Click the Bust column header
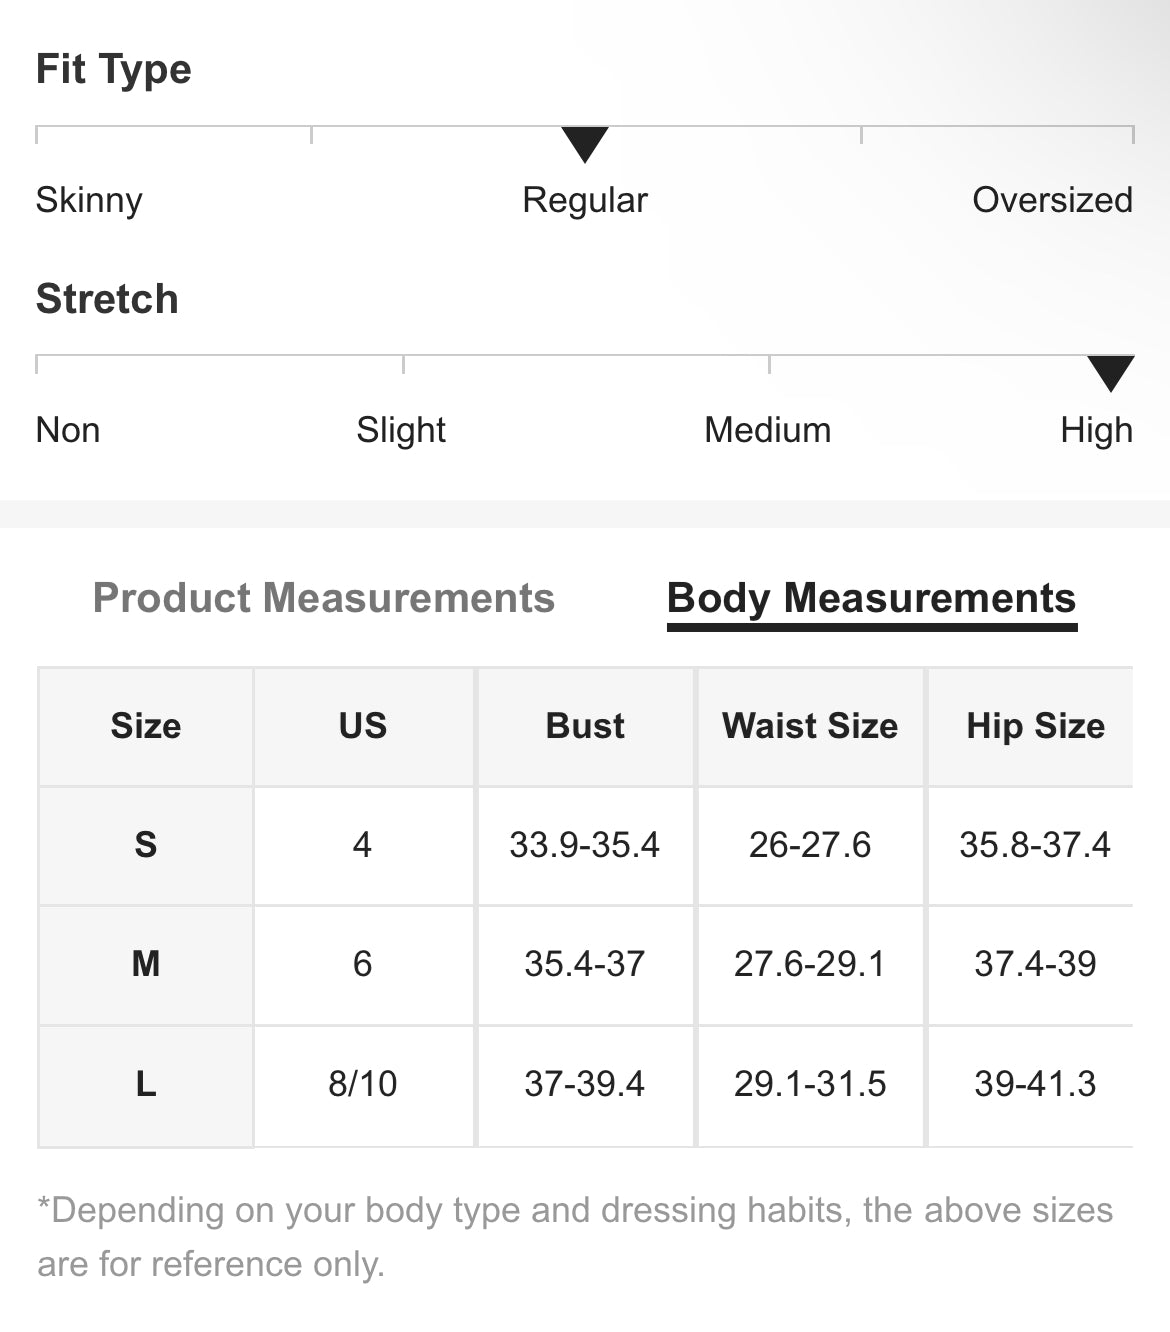 pyautogui.click(x=585, y=726)
